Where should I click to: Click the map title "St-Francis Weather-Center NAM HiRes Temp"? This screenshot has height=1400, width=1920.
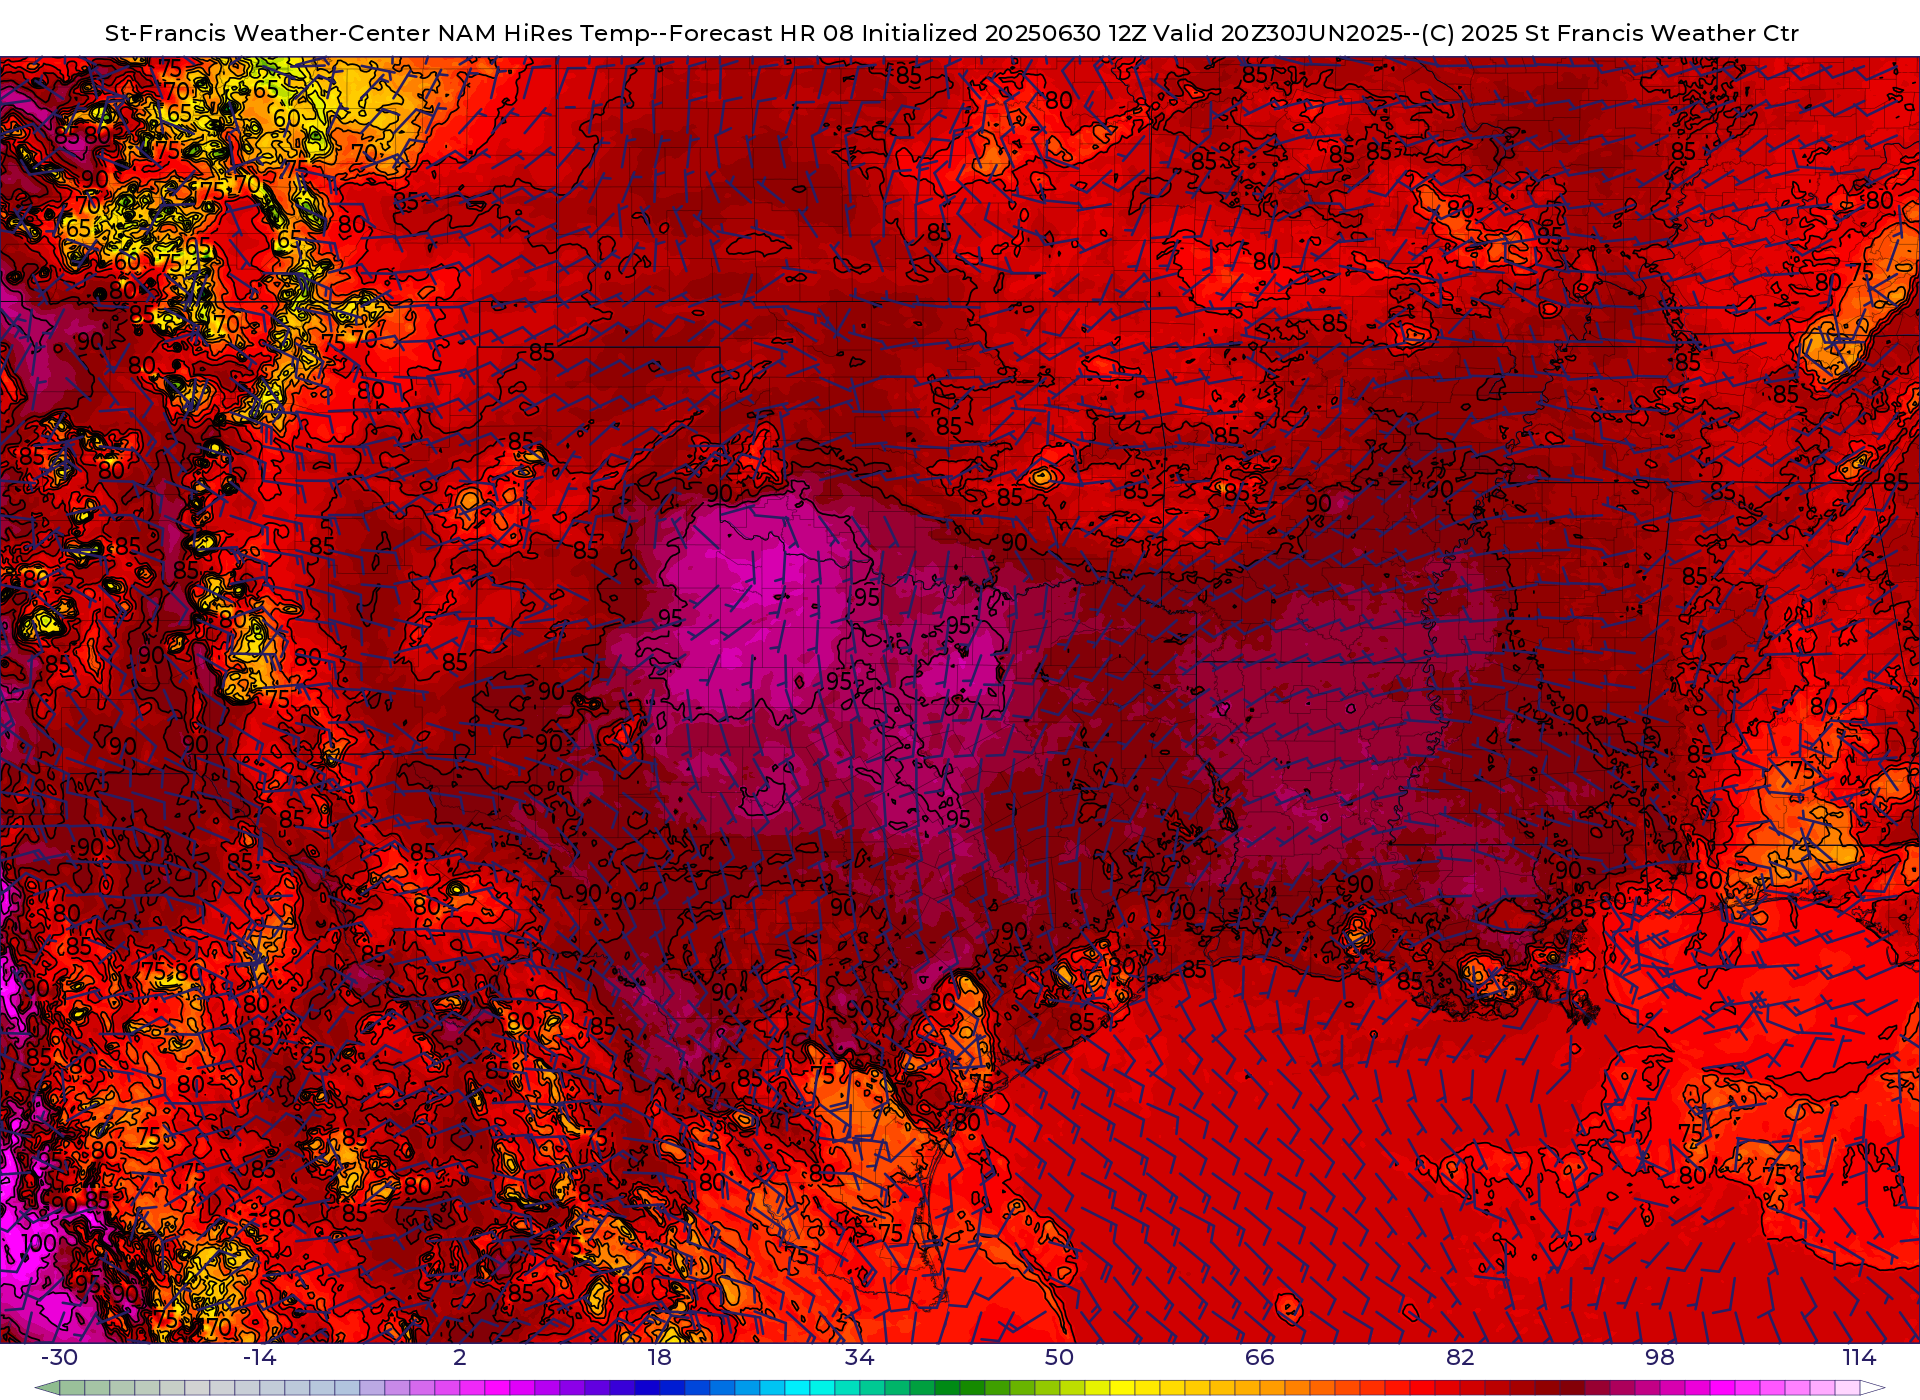(x=376, y=33)
